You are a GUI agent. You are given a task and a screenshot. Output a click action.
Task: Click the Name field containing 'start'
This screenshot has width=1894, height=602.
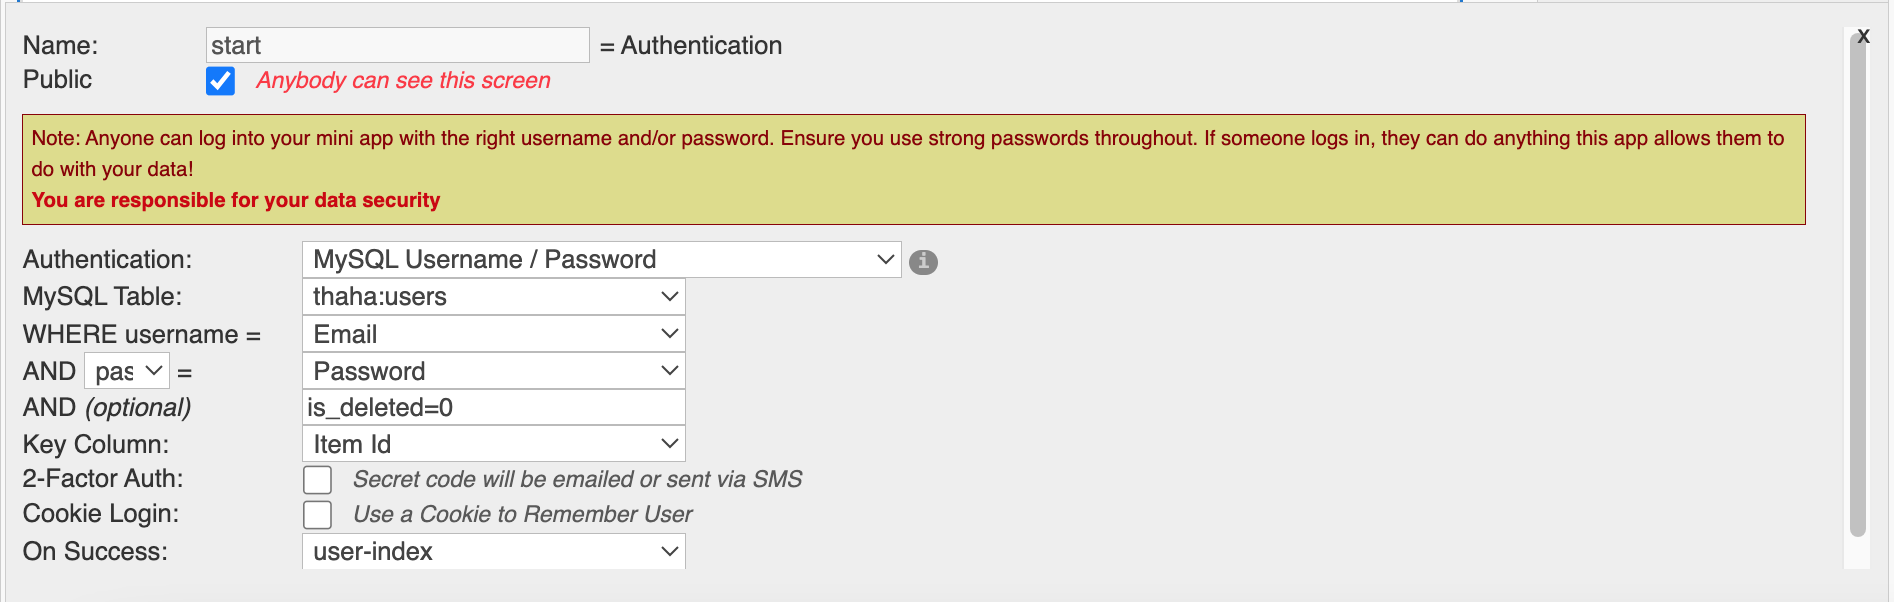[397, 45]
